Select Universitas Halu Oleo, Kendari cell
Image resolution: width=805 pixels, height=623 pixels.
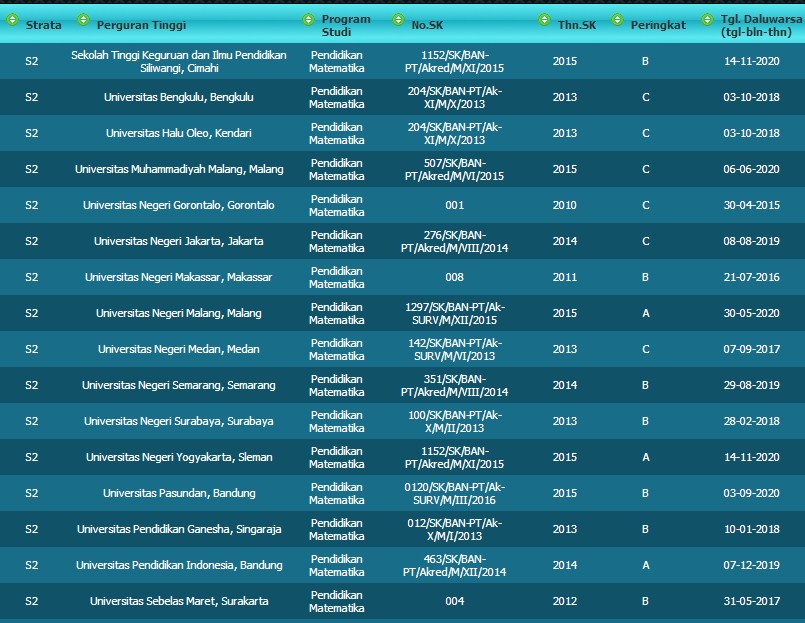point(179,133)
